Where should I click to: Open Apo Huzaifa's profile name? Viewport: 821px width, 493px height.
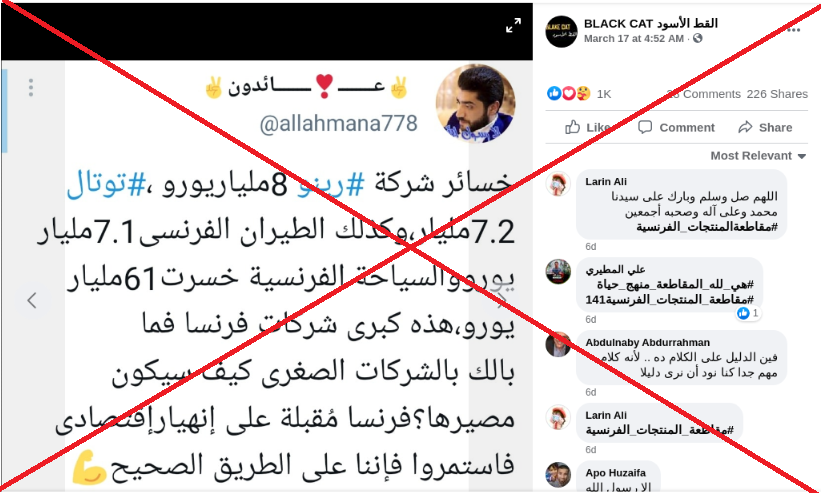pyautogui.click(x=615, y=473)
